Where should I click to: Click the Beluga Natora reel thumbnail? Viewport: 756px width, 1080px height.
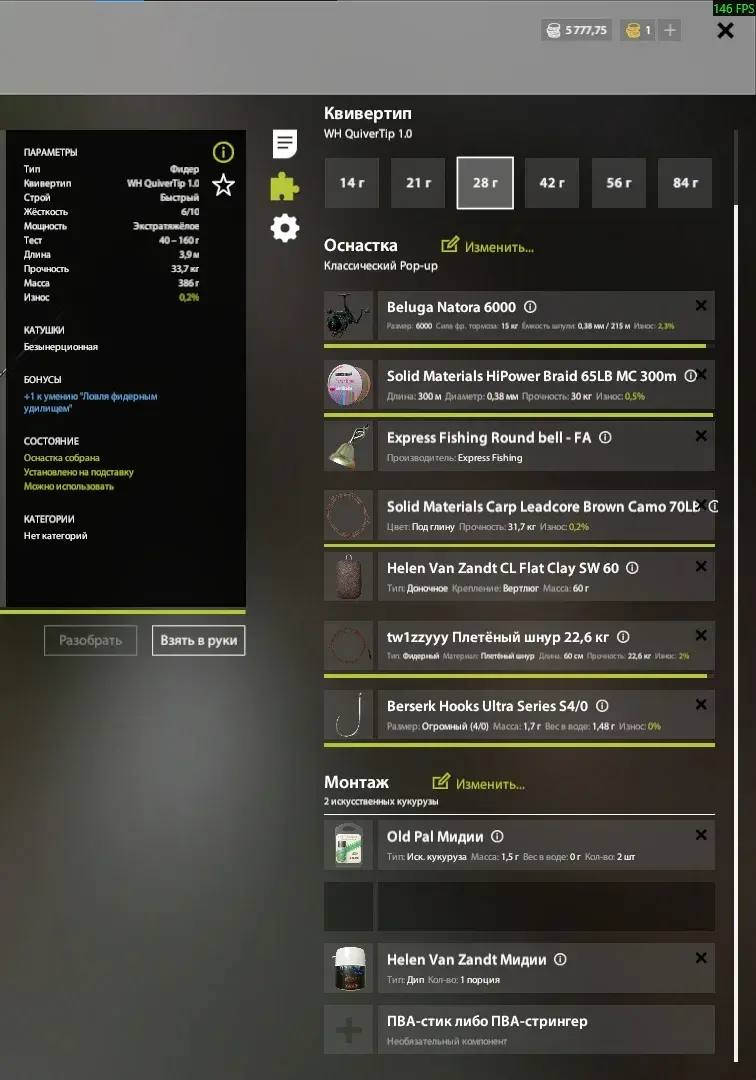tap(348, 315)
